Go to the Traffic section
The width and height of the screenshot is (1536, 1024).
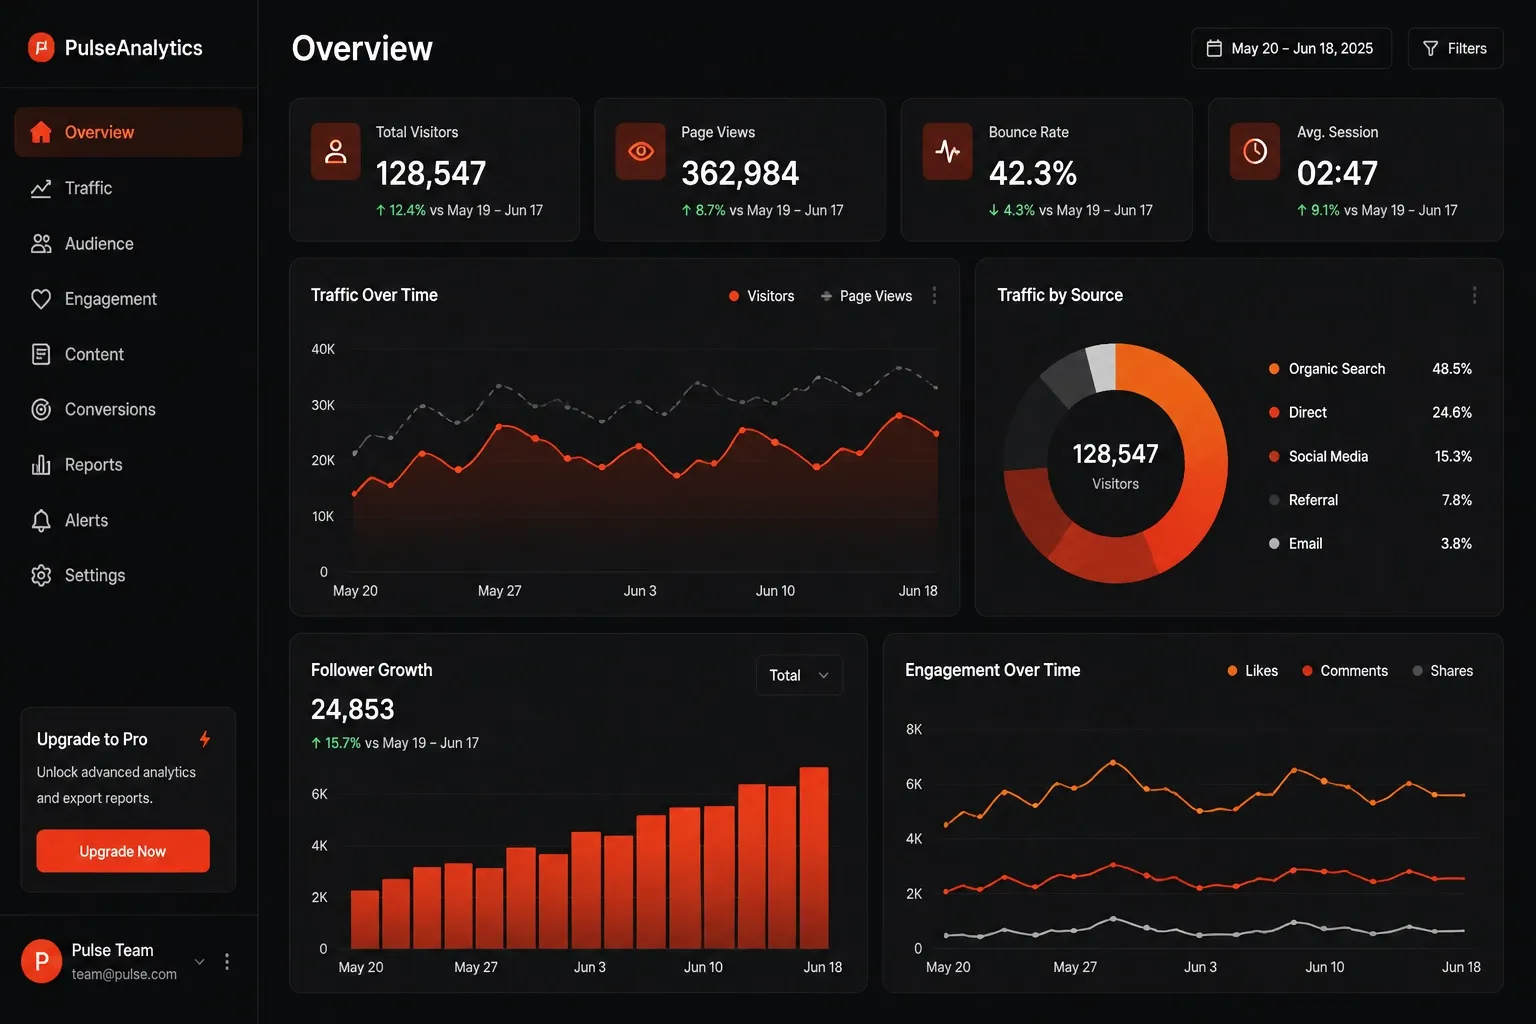(128, 188)
